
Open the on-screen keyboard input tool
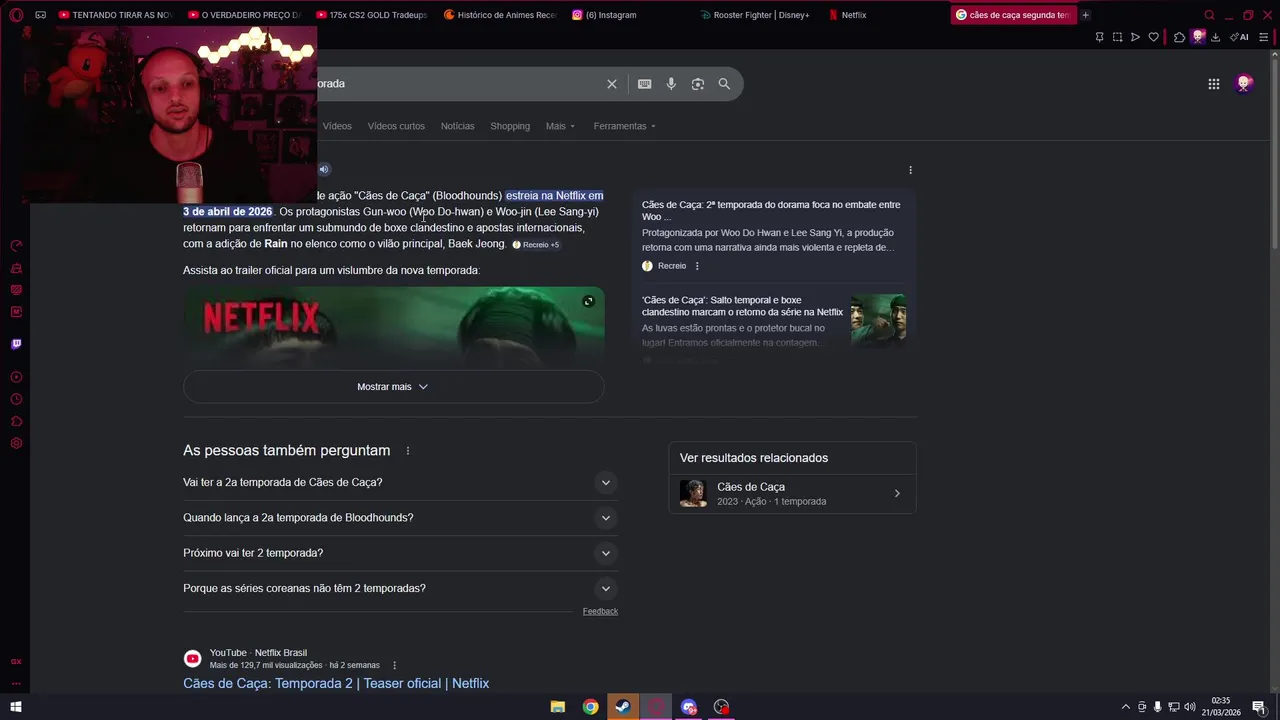coord(645,84)
